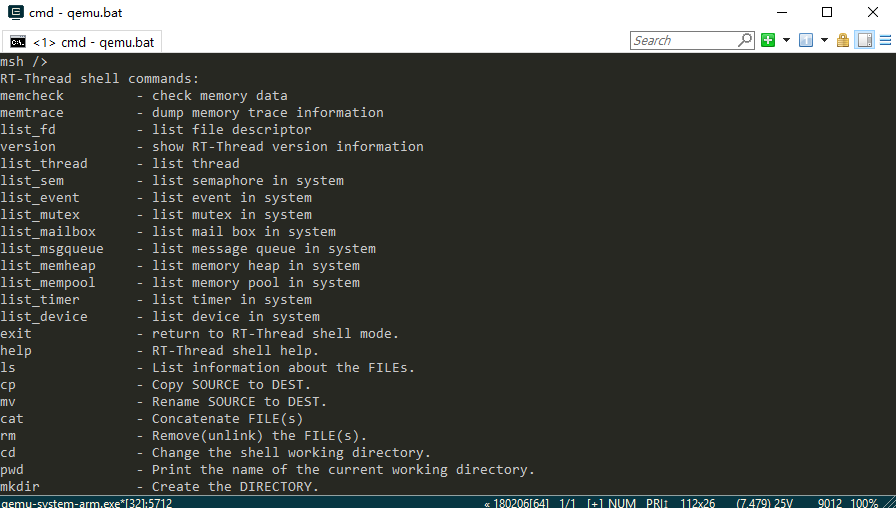Click the 'list_fd' command name
896x508 pixels.
point(28,130)
